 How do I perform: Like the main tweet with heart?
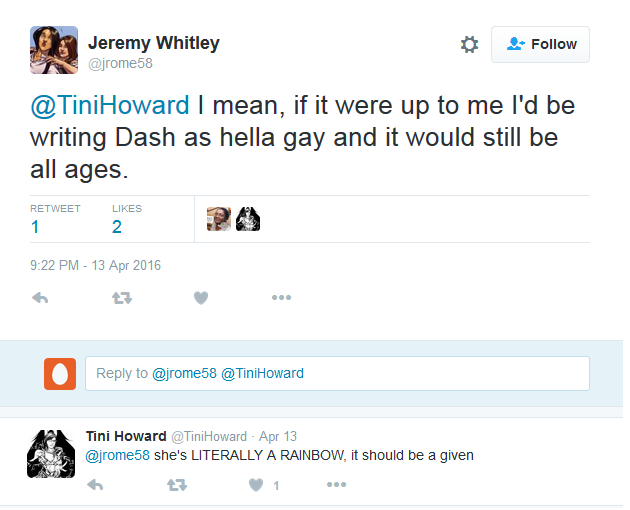pyautogui.click(x=201, y=298)
